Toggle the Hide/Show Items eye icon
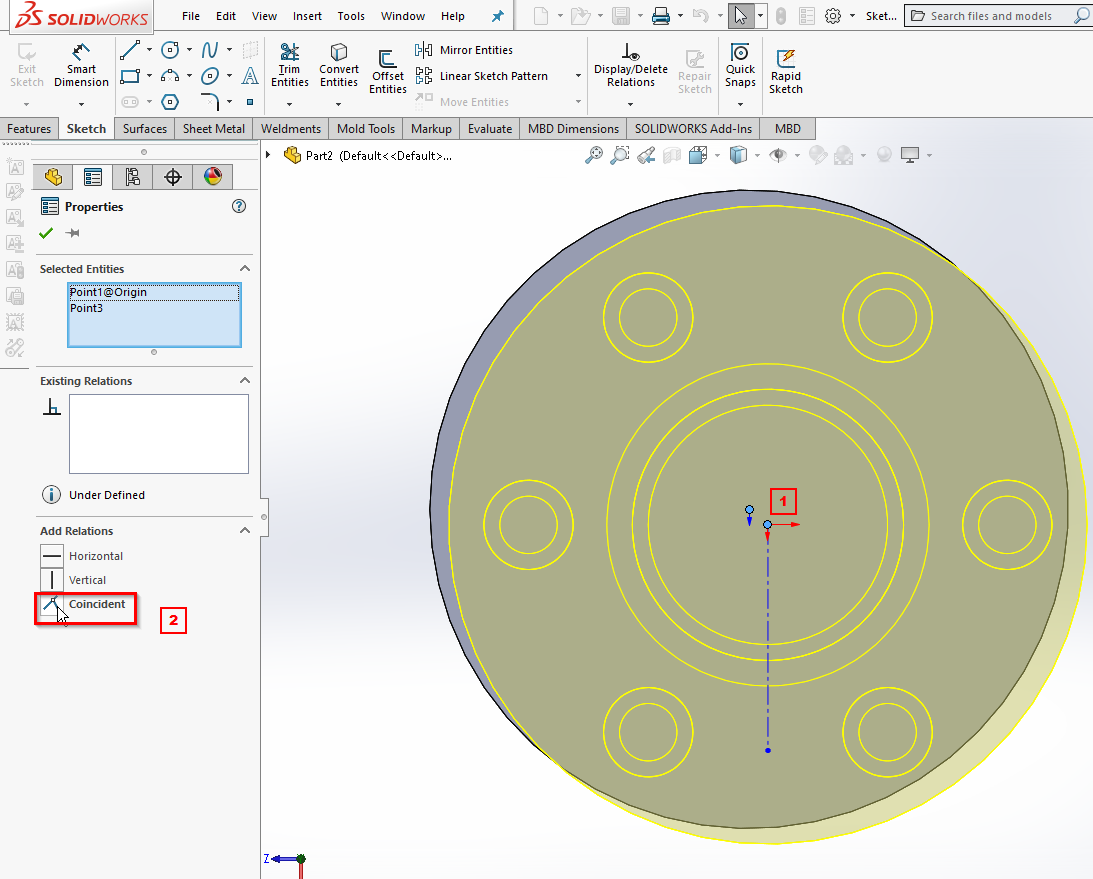 click(x=777, y=155)
